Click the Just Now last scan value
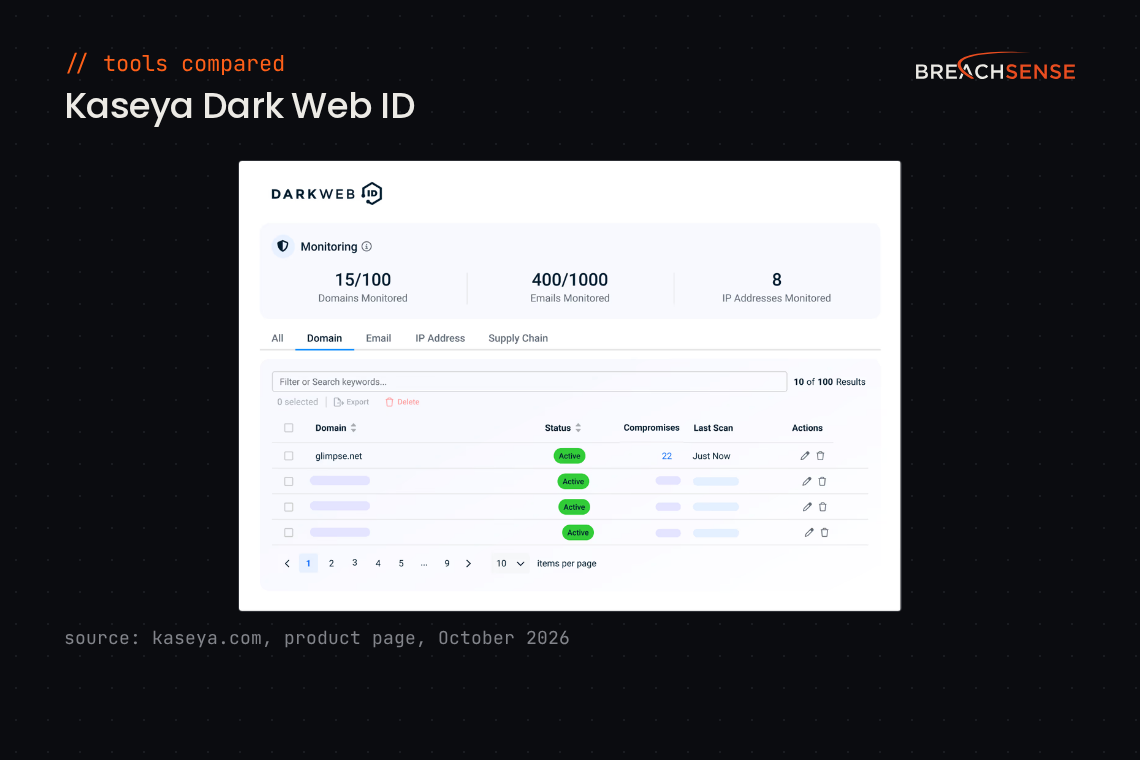This screenshot has width=1140, height=760. click(711, 456)
